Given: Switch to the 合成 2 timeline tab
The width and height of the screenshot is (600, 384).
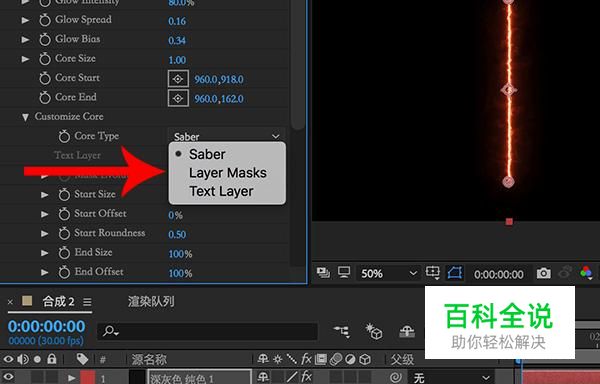Looking at the screenshot, I should point(58,302).
